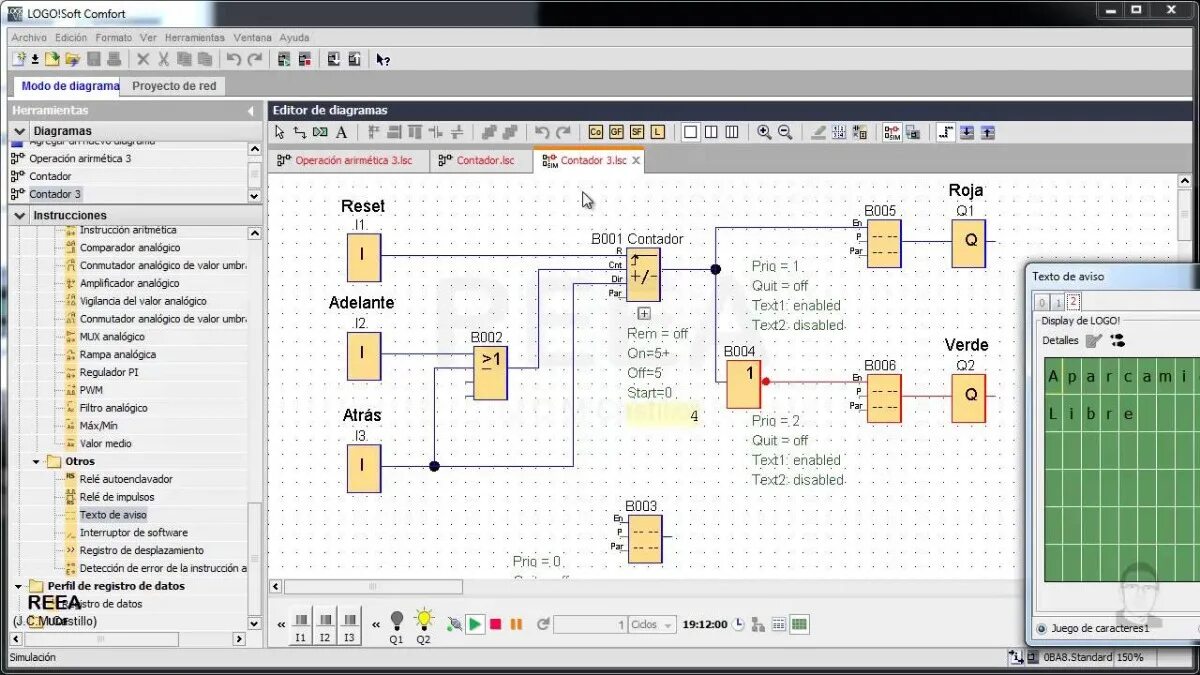Select the arrow selection tool in editor toolbar
The image size is (1200, 675).
coord(280,132)
